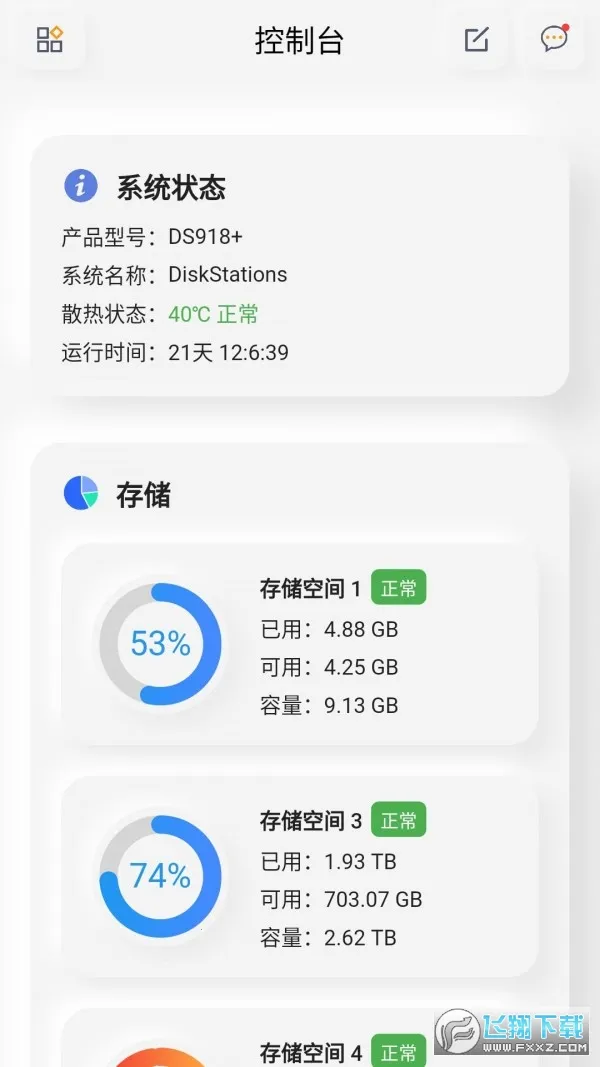Open the 存储空间 1 title

[x=310, y=589]
